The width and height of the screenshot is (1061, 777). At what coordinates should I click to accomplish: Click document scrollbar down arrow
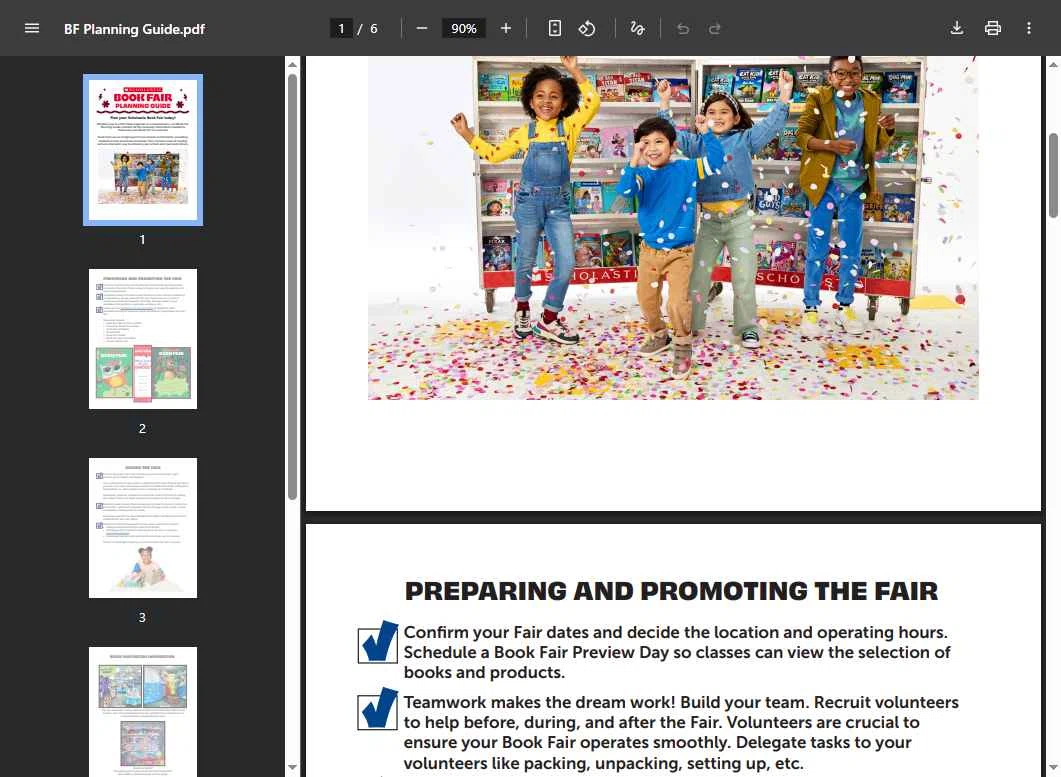click(1053, 768)
